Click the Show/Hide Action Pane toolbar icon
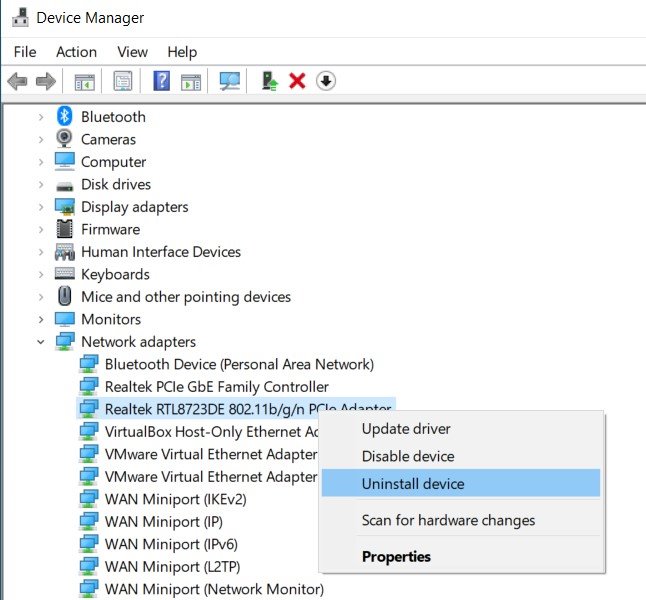646x600 pixels. pyautogui.click(x=191, y=82)
